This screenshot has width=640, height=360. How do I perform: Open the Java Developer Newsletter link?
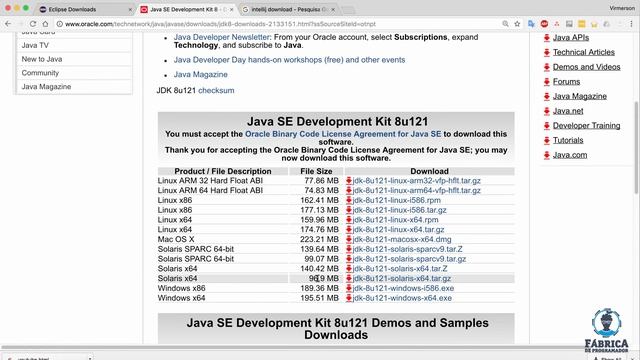tap(222, 37)
